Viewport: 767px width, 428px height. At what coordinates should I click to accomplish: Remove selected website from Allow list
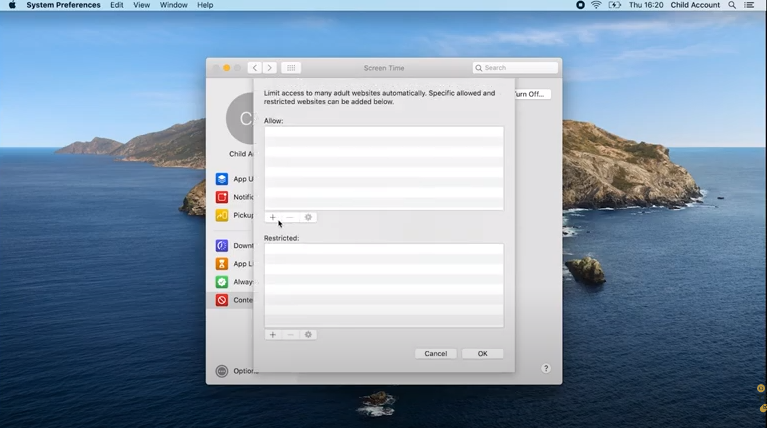pyautogui.click(x=290, y=217)
